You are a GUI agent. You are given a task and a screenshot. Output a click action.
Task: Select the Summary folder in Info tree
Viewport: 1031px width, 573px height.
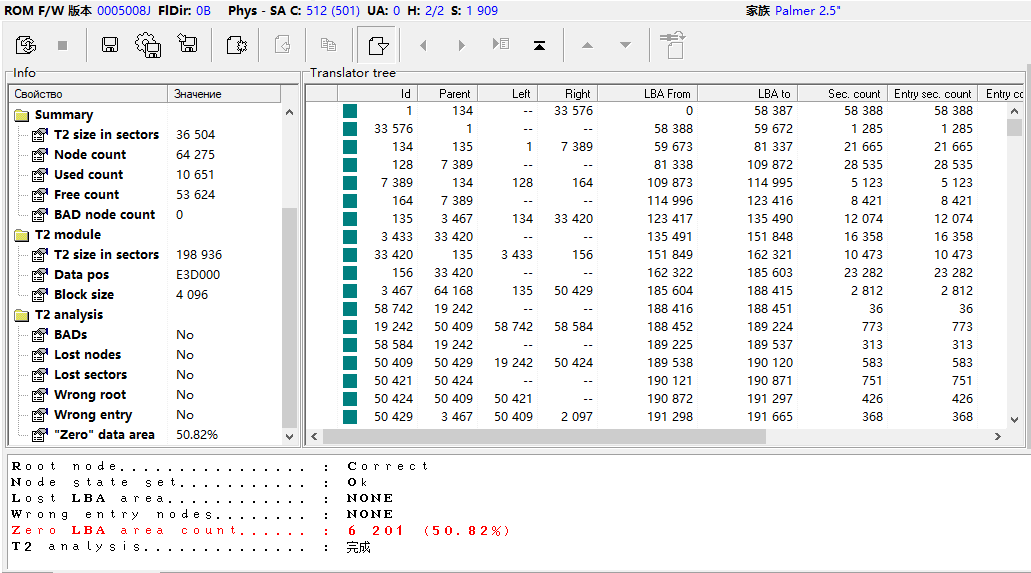click(63, 114)
